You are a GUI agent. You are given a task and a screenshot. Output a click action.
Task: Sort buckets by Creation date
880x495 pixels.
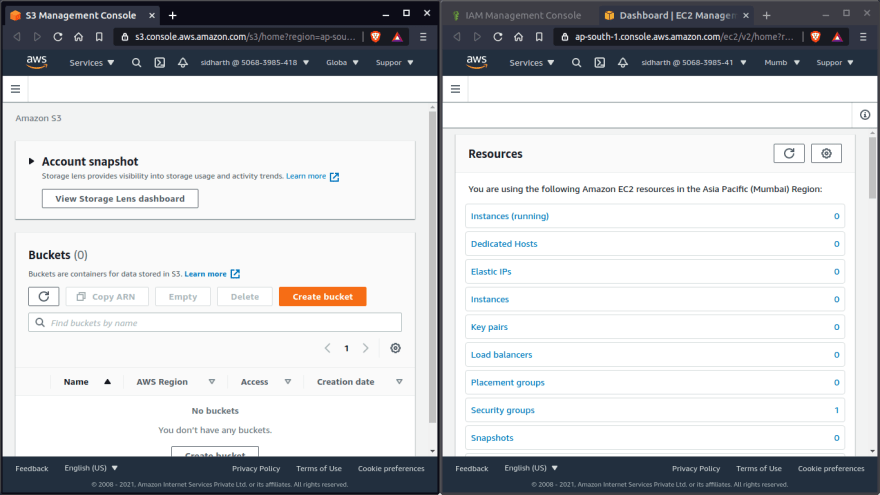359,382
